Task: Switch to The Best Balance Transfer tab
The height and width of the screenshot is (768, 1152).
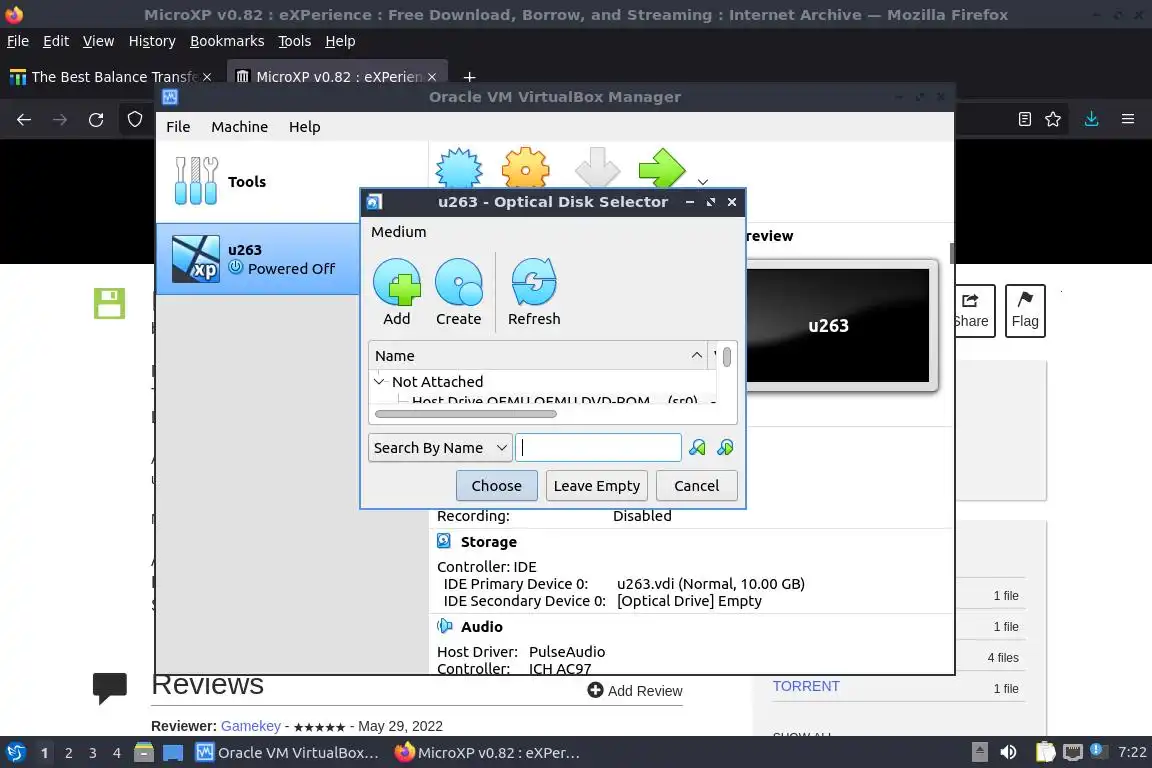Action: [111, 76]
